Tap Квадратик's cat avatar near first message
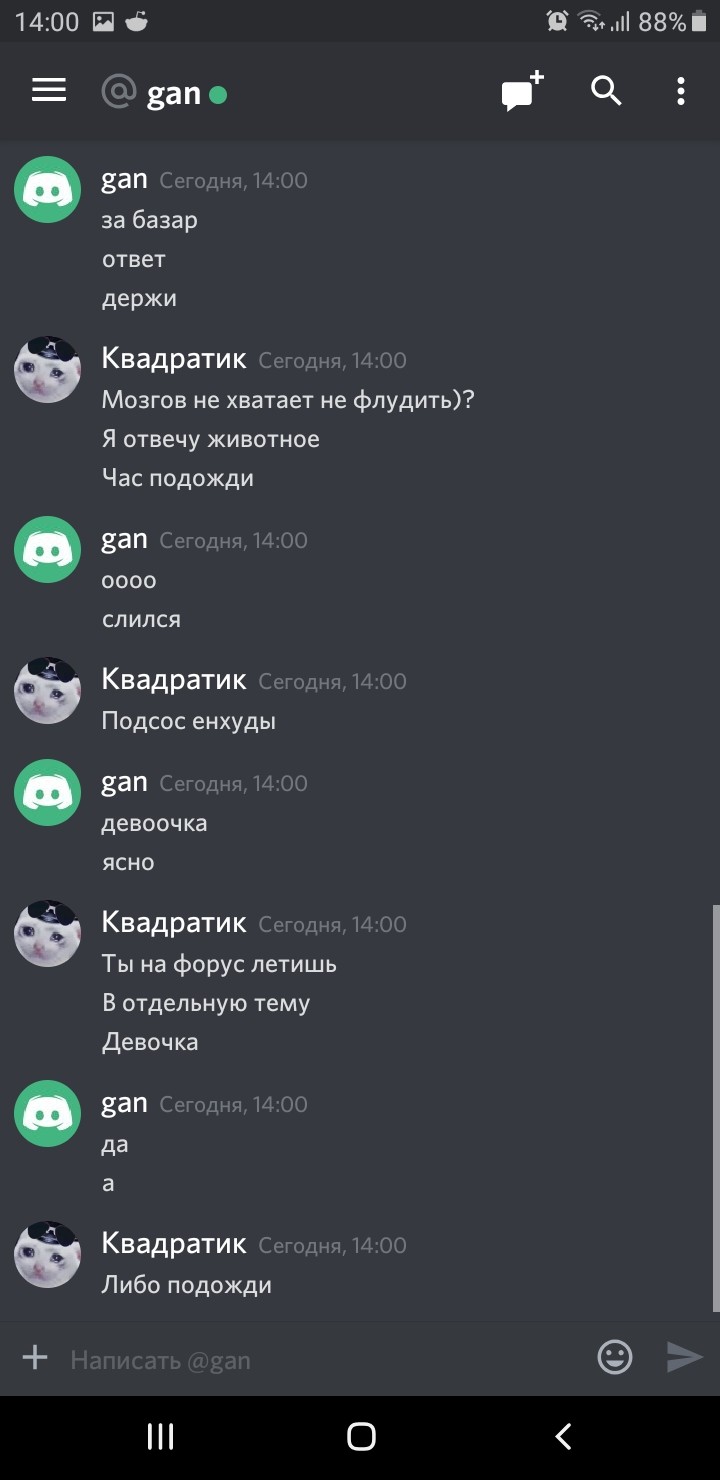The width and height of the screenshot is (720, 1480). pos(47,369)
